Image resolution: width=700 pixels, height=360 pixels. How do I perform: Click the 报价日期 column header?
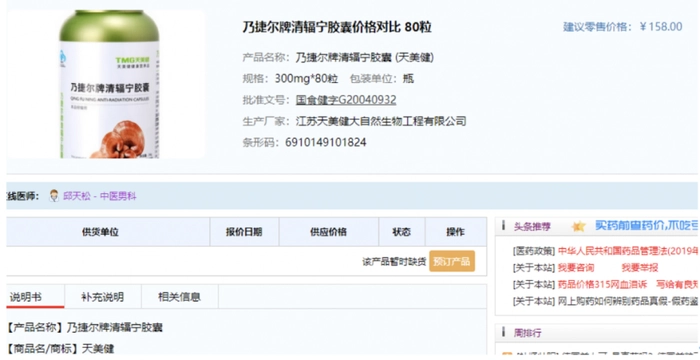click(x=244, y=232)
